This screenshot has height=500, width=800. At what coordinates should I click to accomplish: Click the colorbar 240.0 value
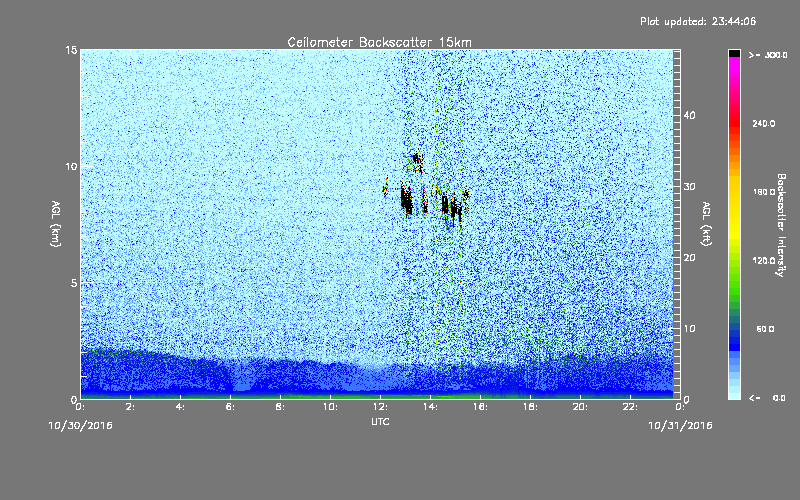tap(764, 123)
